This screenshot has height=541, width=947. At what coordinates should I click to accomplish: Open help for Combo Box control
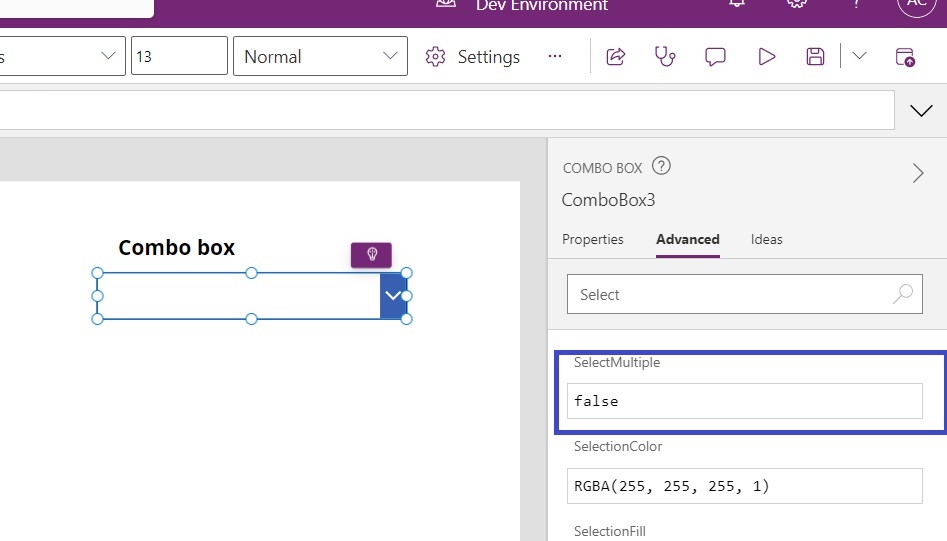point(661,166)
